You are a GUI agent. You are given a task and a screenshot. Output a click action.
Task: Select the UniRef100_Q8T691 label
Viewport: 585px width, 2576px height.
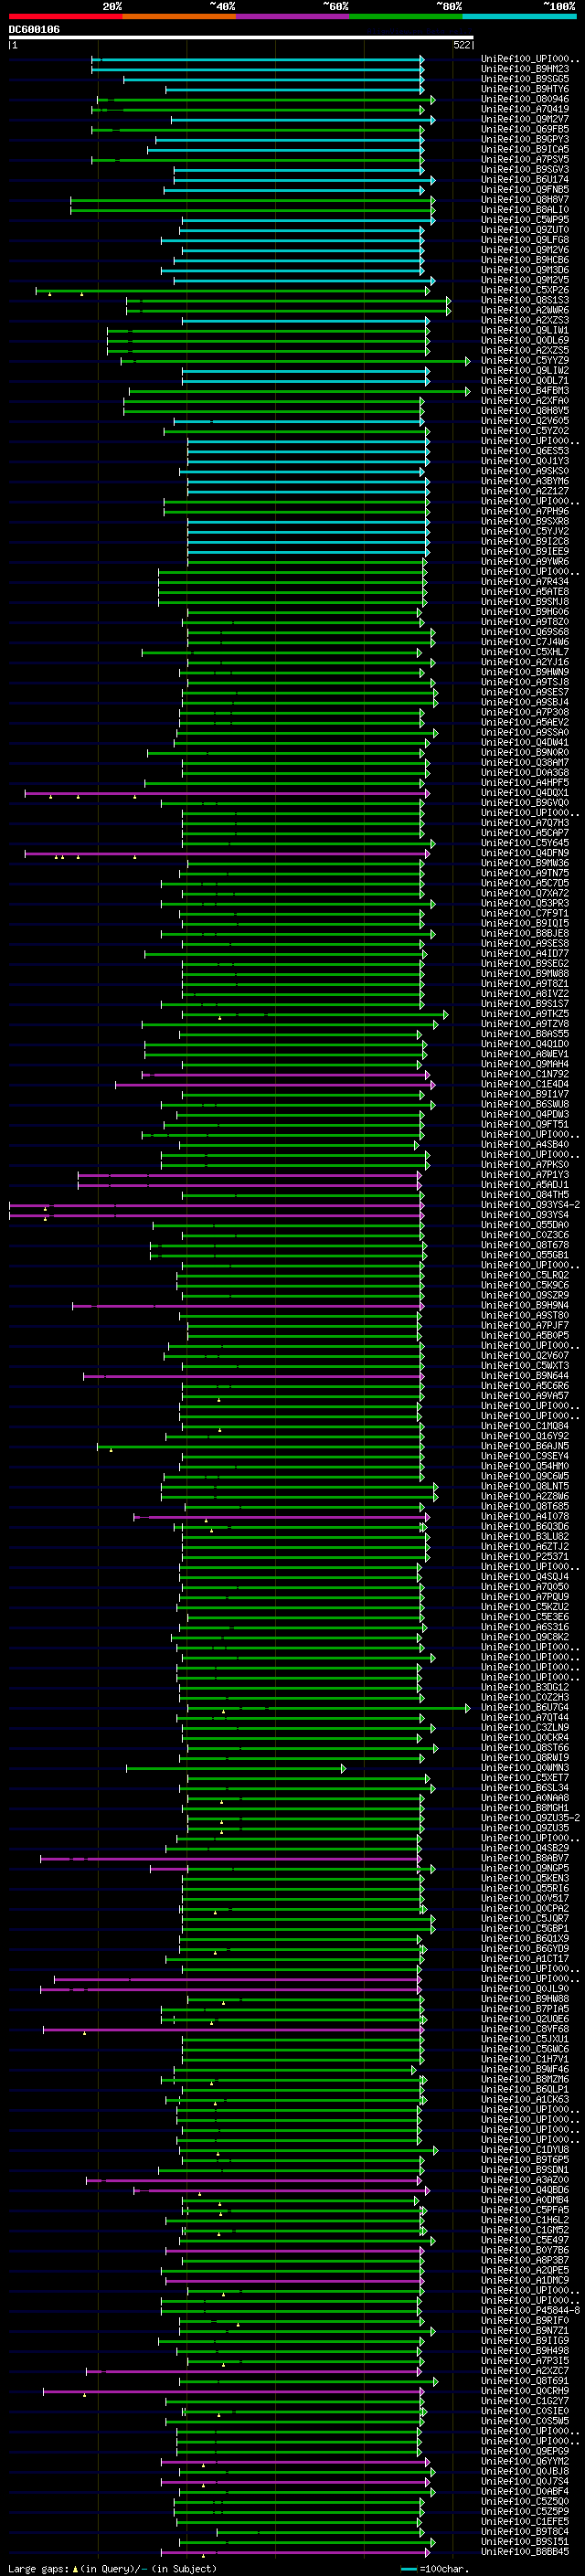pyautogui.click(x=525, y=2381)
